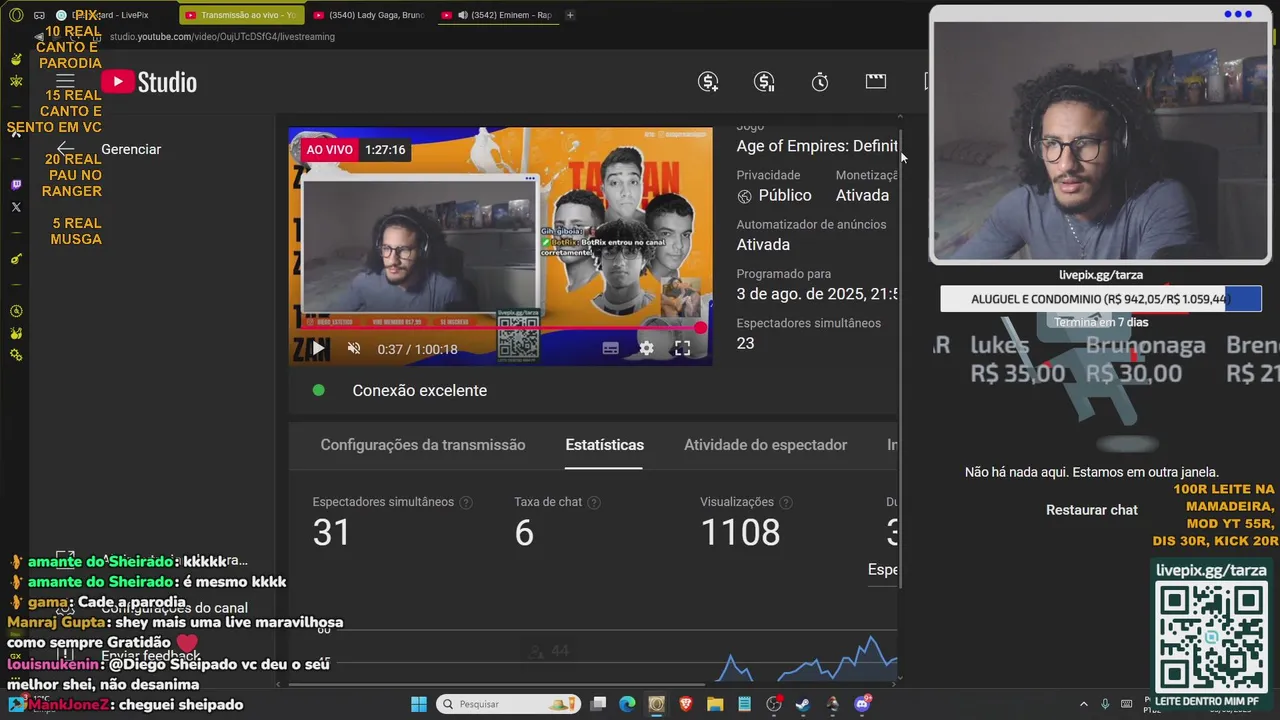Click help icon beside Espectadores simultâneos
This screenshot has height=720, width=1280.
(x=466, y=503)
